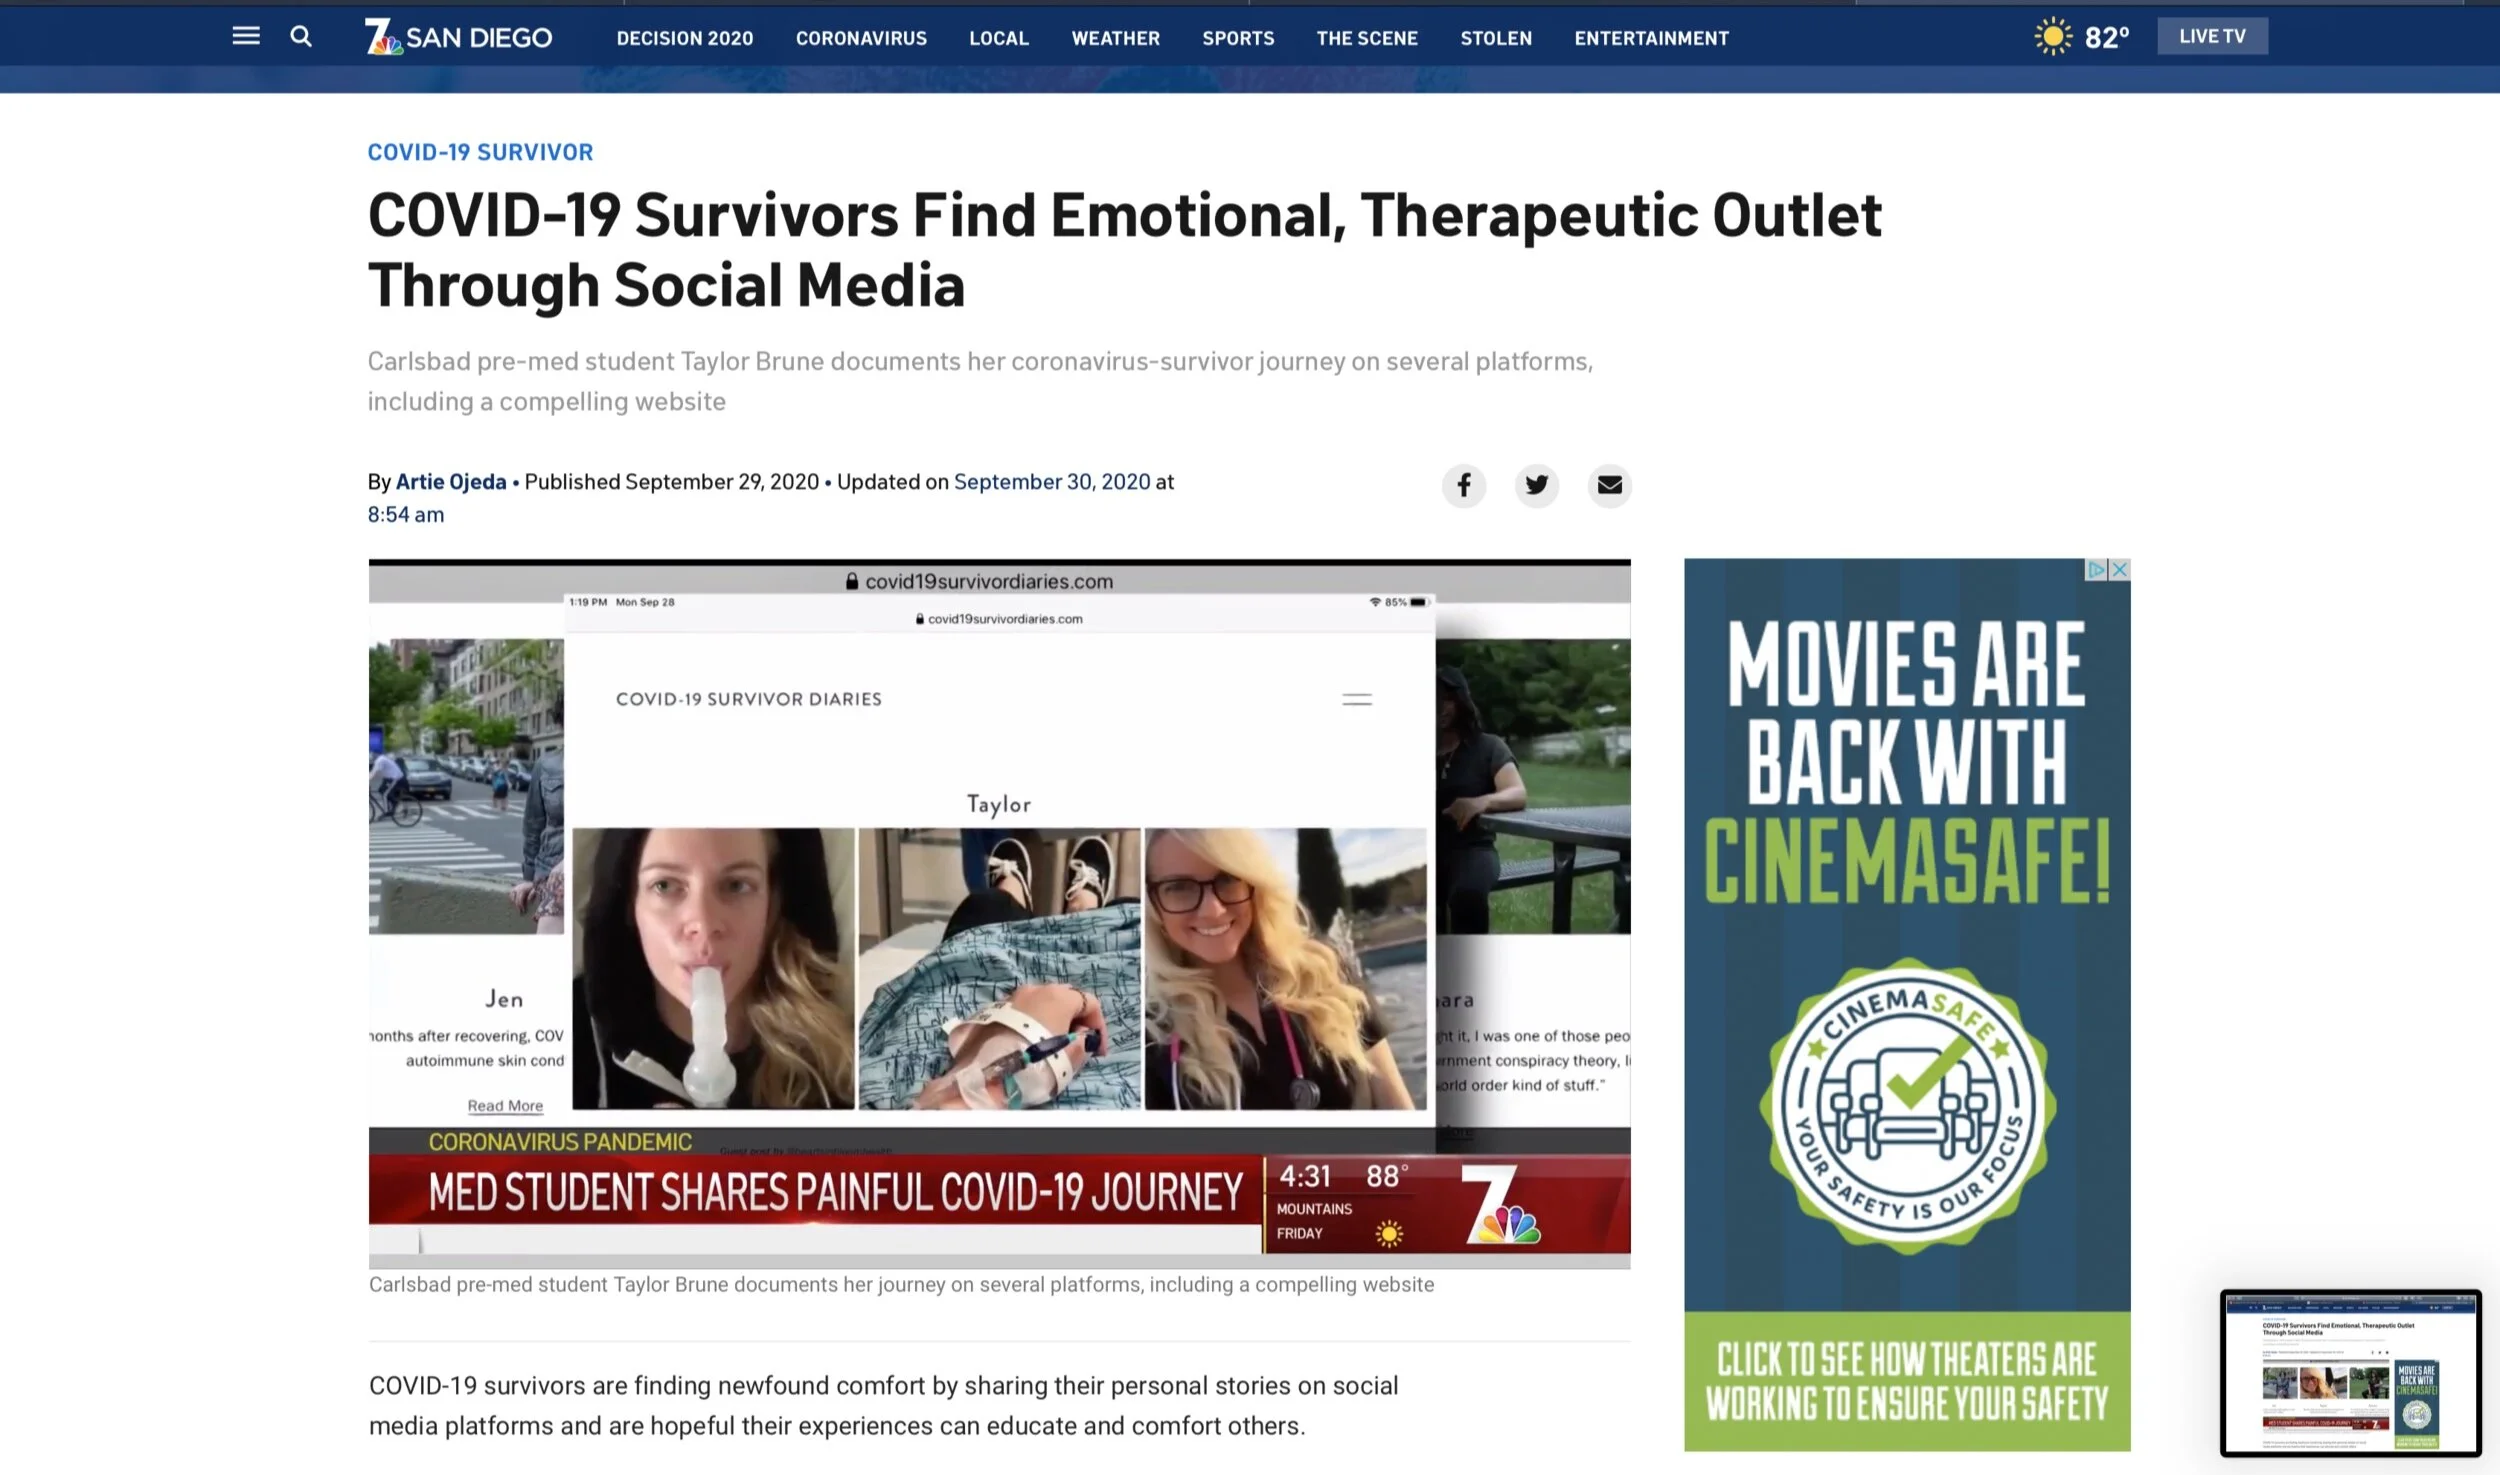The height and width of the screenshot is (1475, 2500).
Task: Share article via email icon
Action: click(1609, 486)
